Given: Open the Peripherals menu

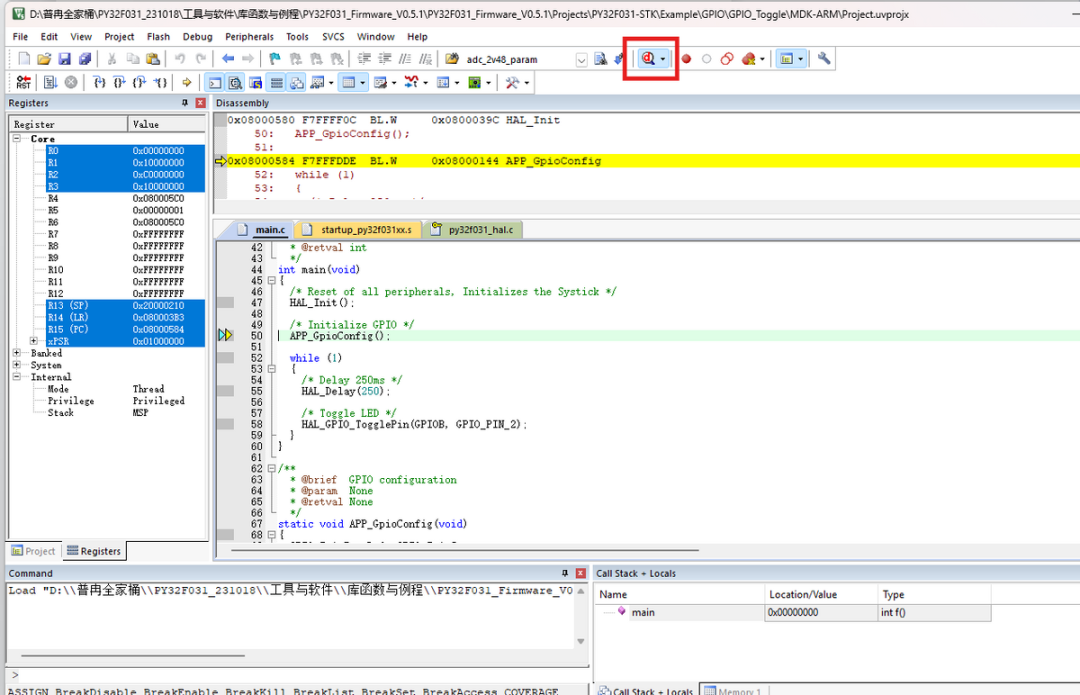Looking at the screenshot, I should pos(249,37).
